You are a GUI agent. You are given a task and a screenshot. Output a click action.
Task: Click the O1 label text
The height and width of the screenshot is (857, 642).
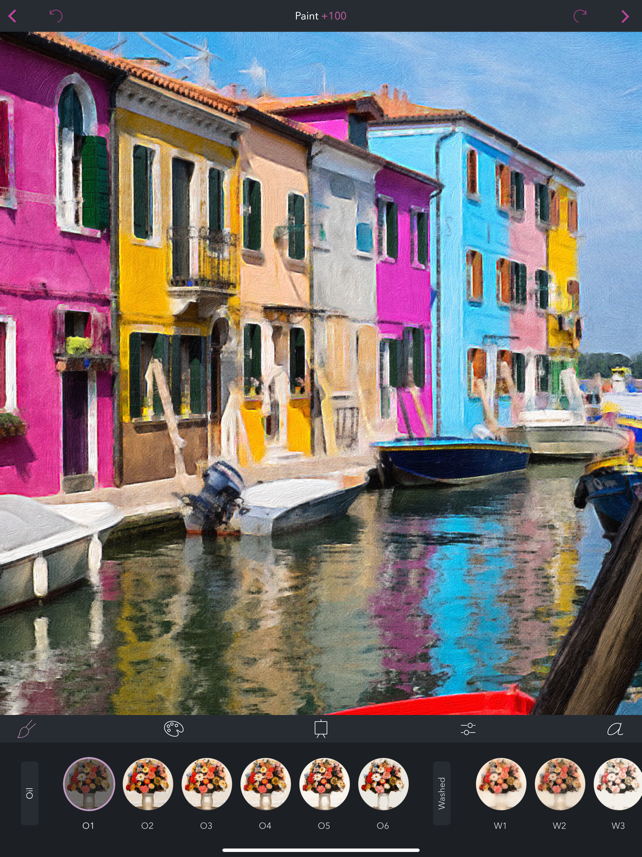point(89,825)
